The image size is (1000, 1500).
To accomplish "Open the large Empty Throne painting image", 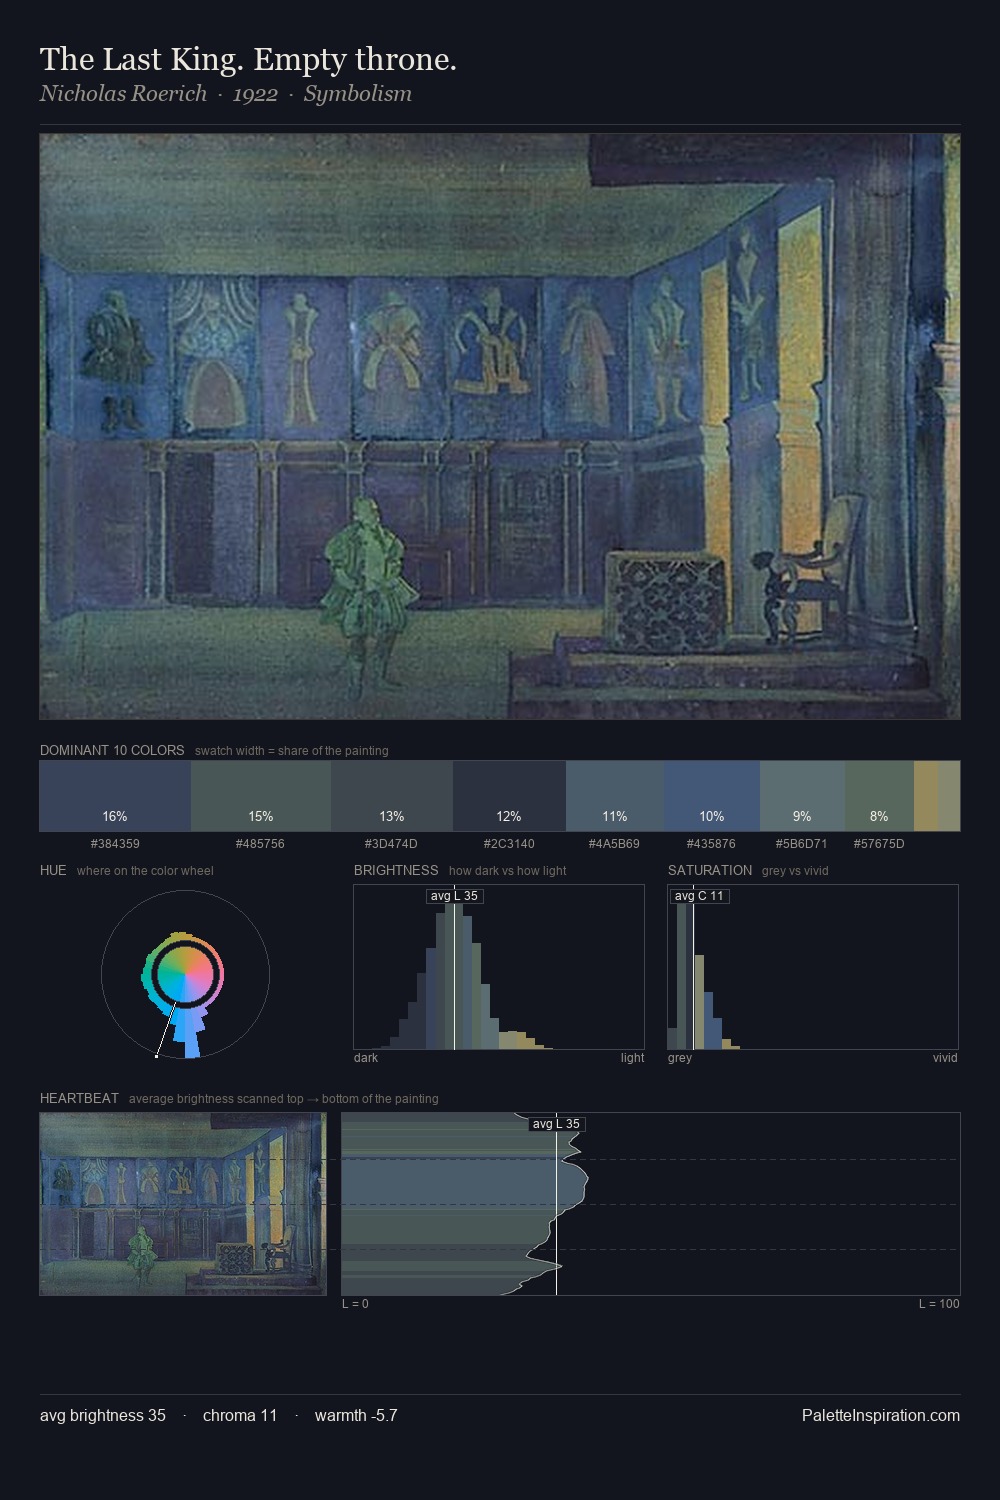I will (500, 427).
